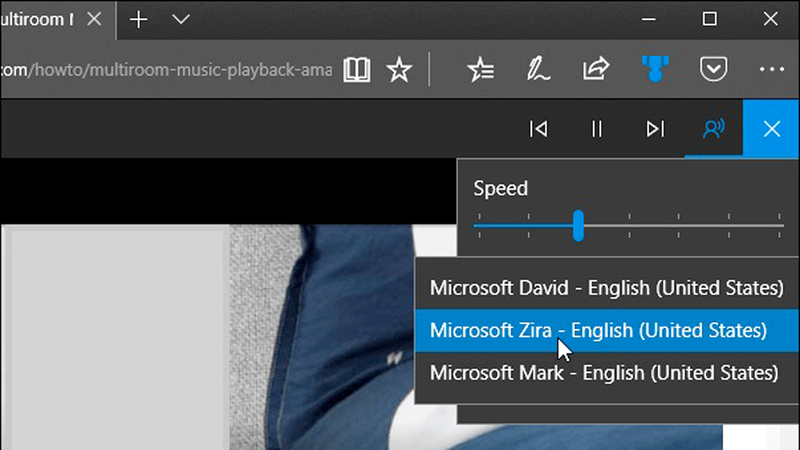Click the address bar URL
This screenshot has width=800, height=450.
pyautogui.click(x=165, y=69)
